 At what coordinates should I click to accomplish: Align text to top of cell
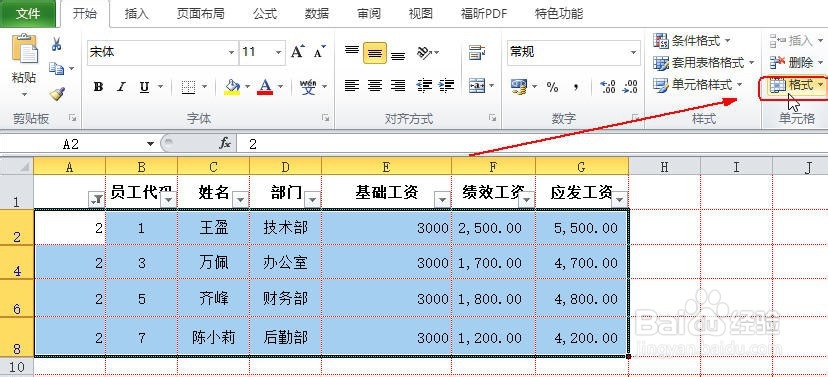[x=352, y=52]
